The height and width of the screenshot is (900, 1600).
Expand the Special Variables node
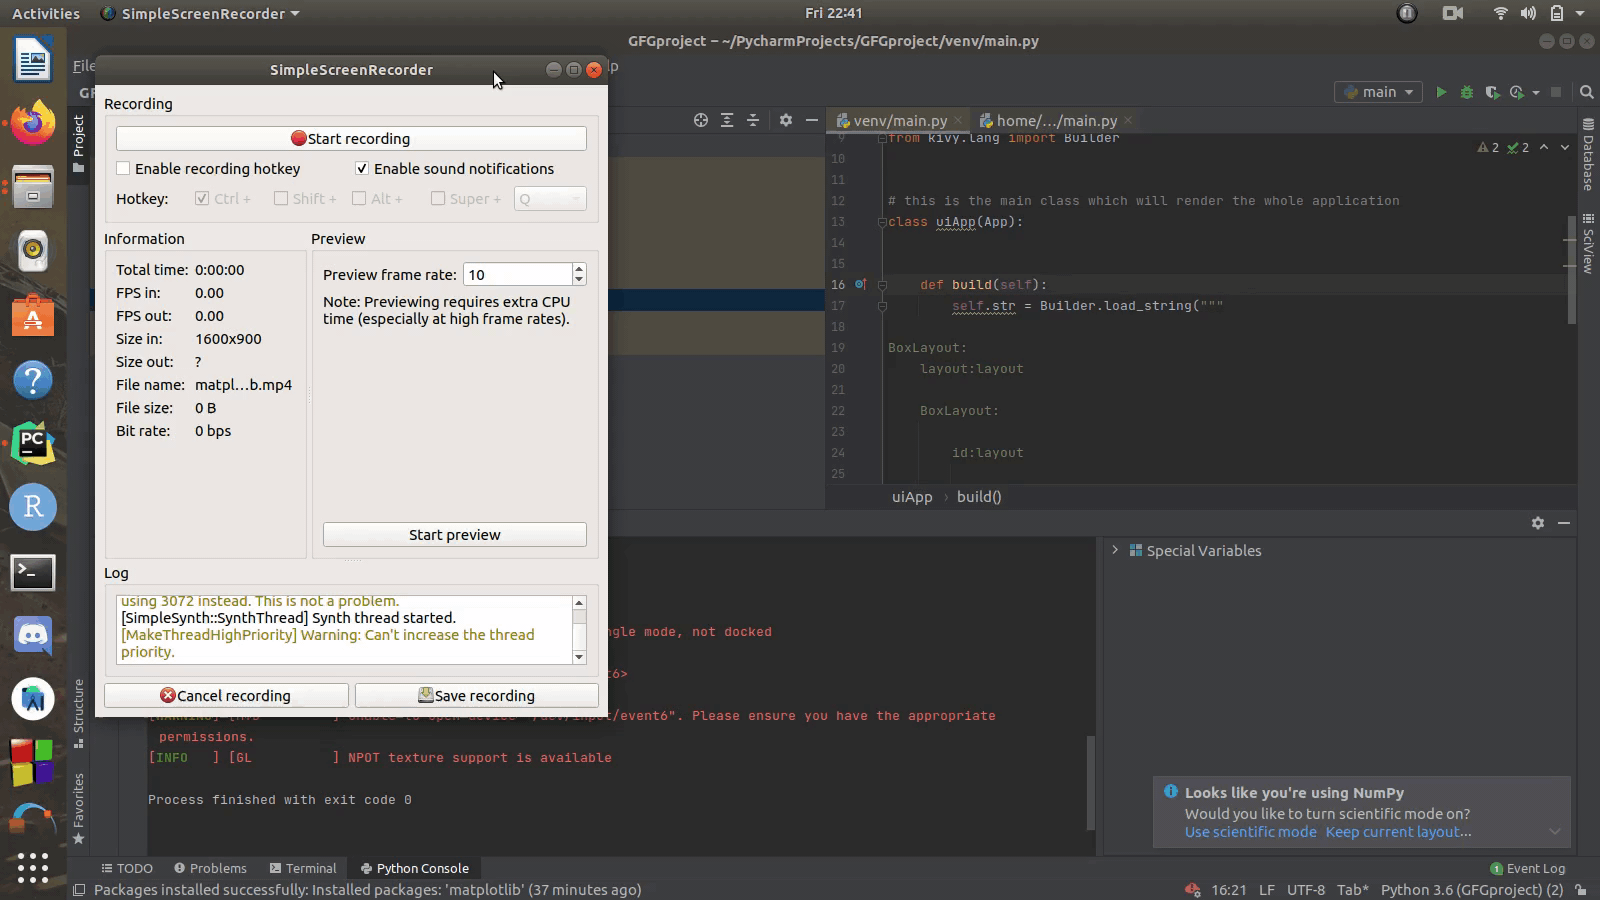click(x=1115, y=550)
